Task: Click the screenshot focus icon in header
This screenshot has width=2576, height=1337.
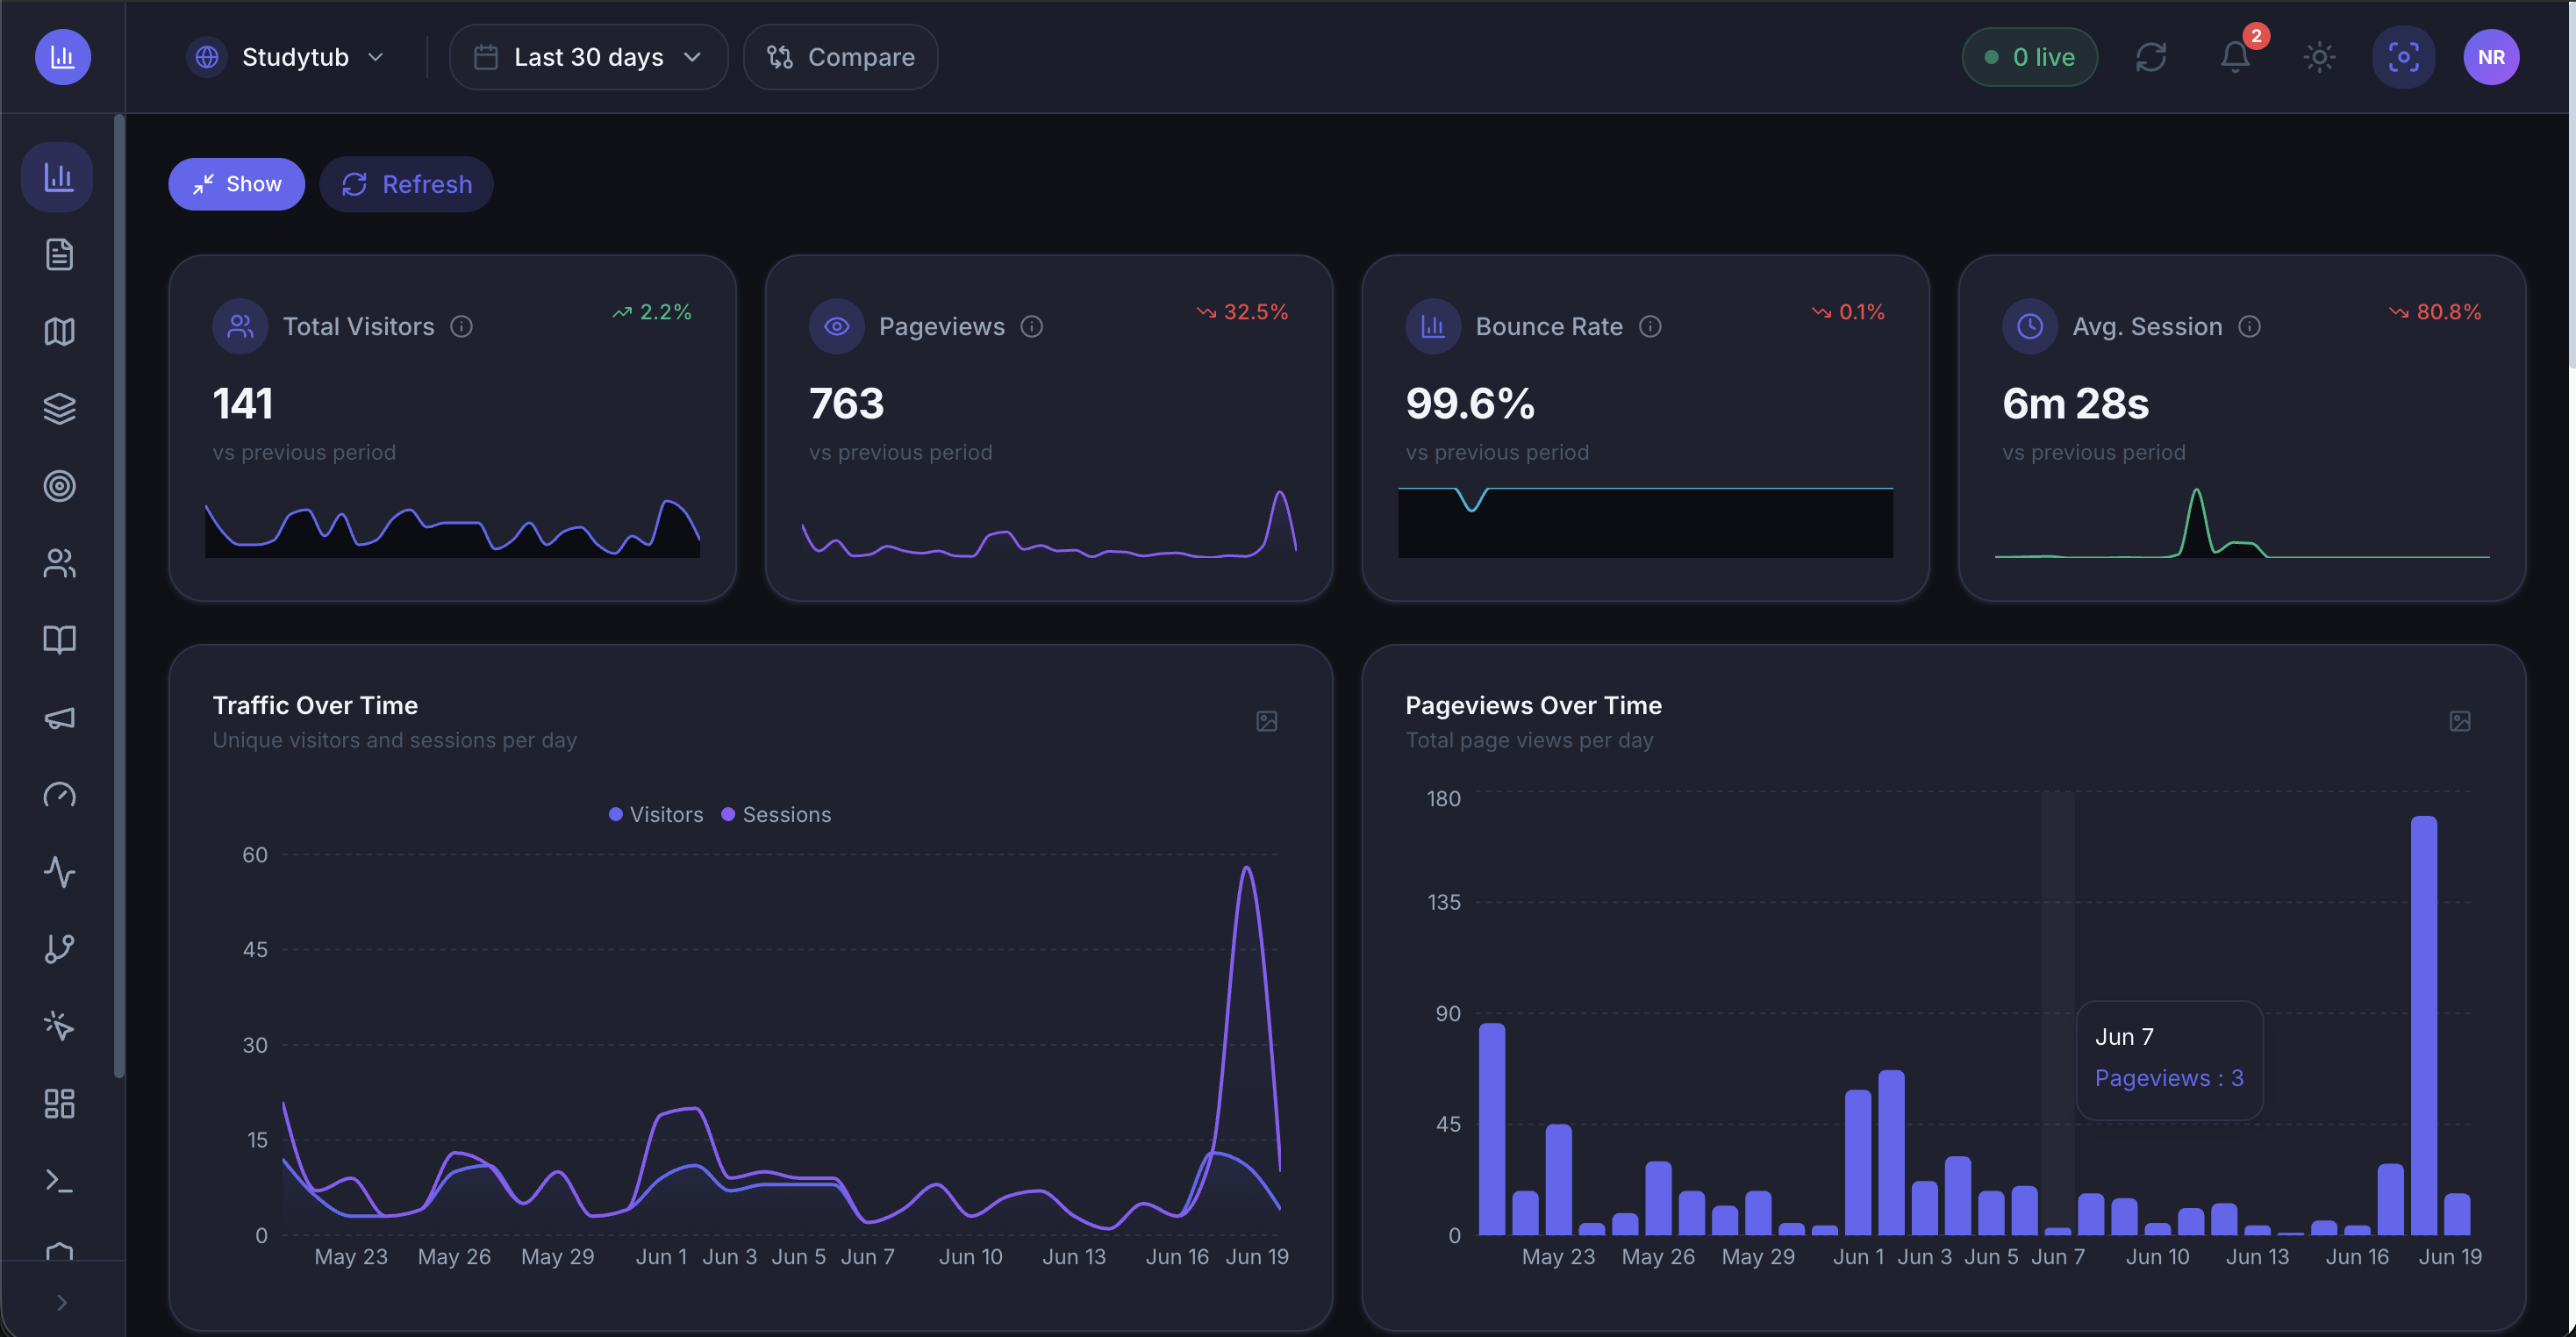Action: pos(2403,57)
